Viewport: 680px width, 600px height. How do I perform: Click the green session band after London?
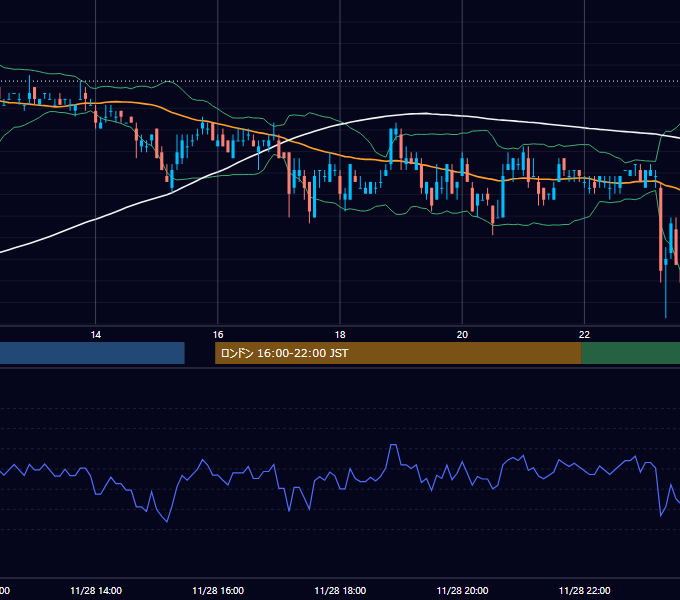[631, 353]
